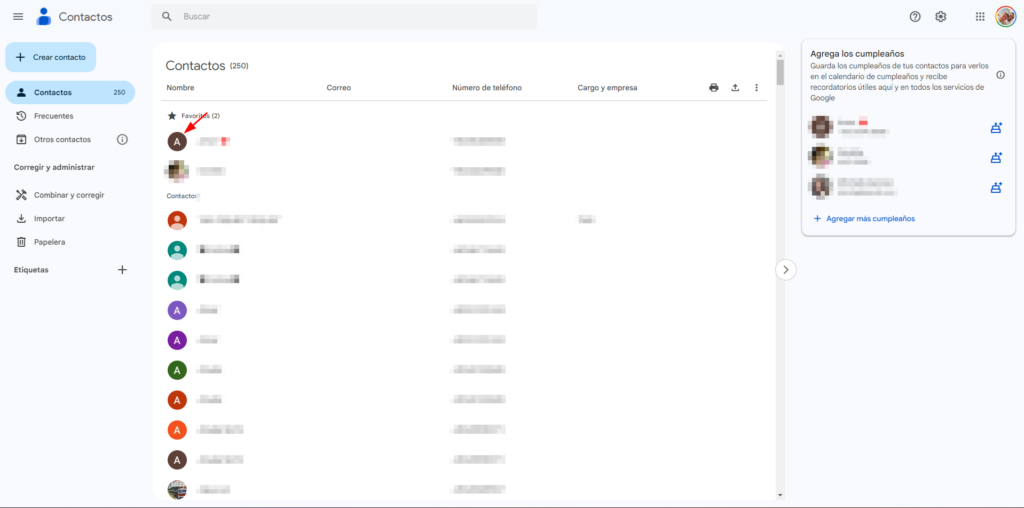Add birthday for first suggested contact
The height and width of the screenshot is (508, 1024).
[996, 128]
